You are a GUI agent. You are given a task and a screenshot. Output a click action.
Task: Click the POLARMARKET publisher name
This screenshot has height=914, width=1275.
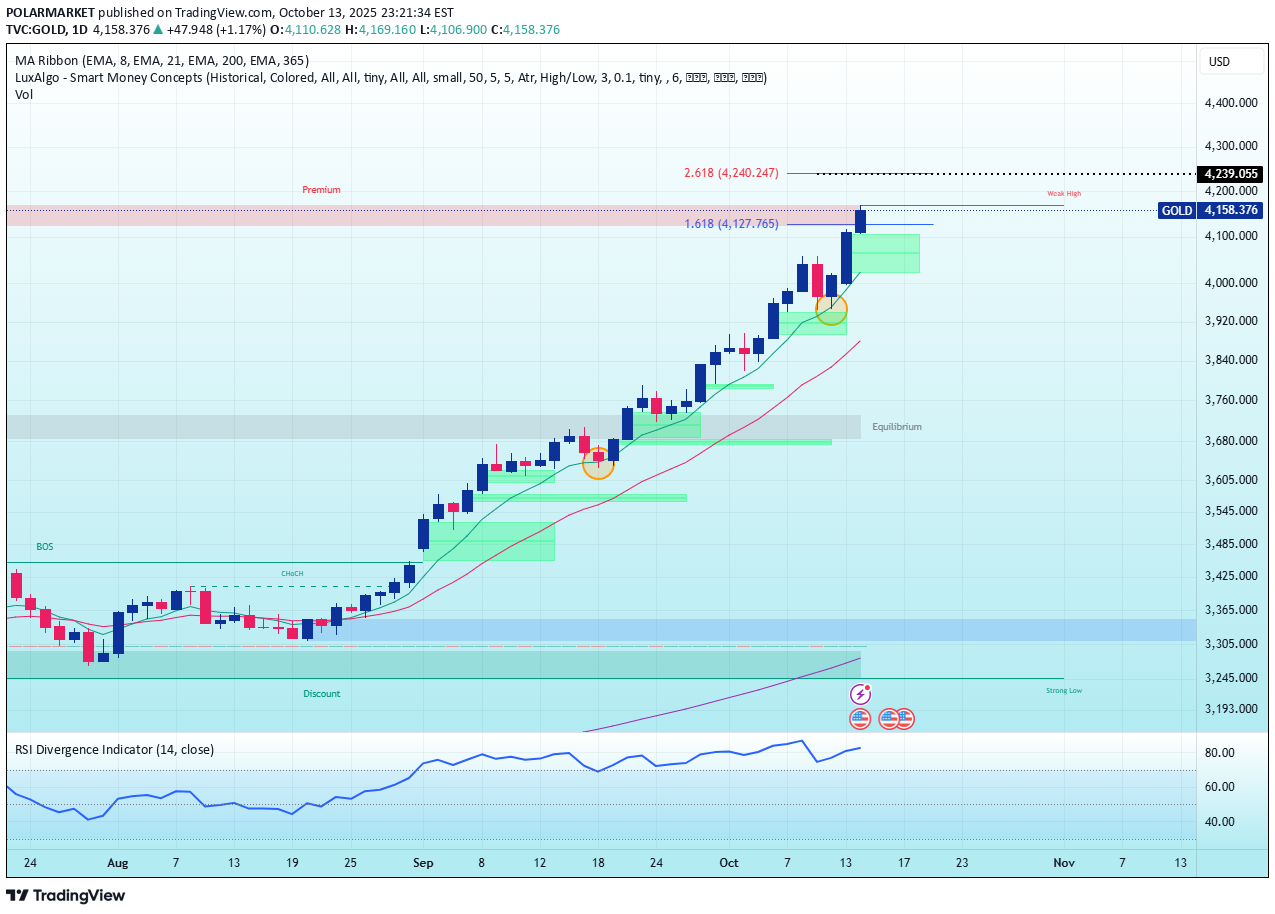pyautogui.click(x=52, y=13)
